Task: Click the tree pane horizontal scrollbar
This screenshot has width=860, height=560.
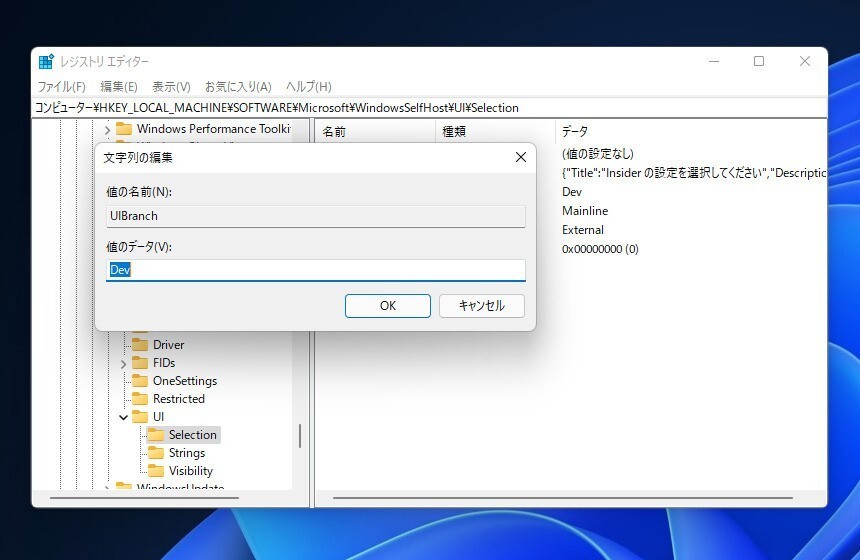Action: 144,498
